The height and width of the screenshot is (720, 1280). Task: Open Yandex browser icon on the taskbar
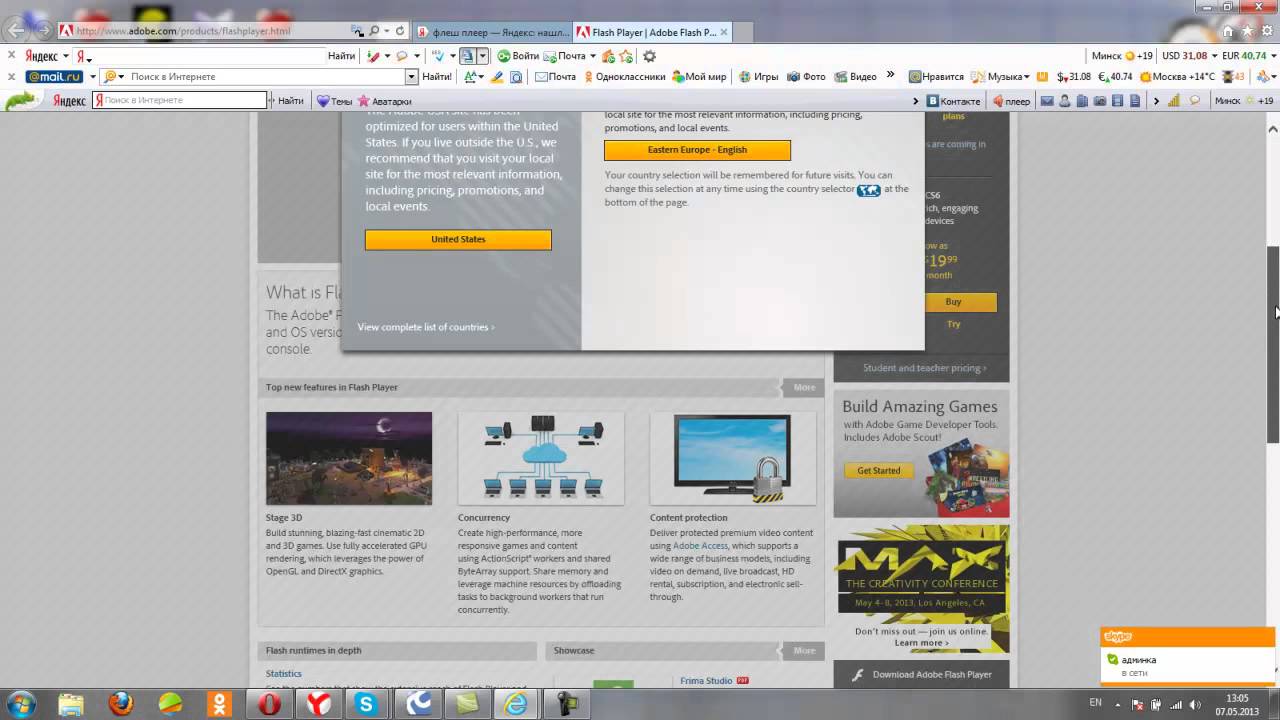point(319,704)
